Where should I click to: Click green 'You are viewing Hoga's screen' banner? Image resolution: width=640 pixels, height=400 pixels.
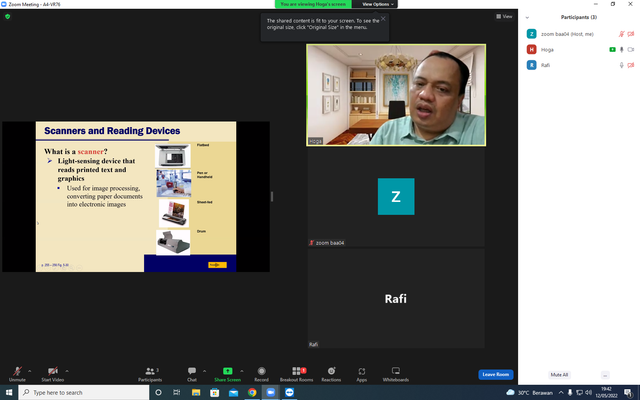tap(313, 4)
